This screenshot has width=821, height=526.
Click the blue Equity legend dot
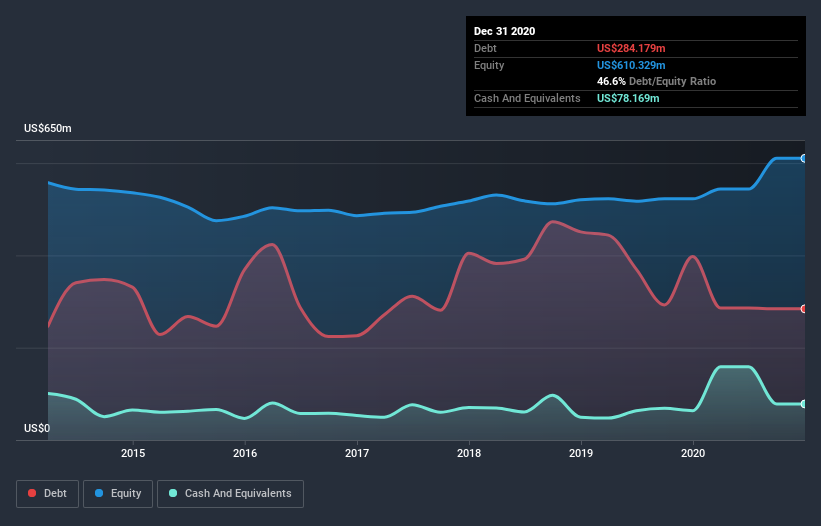point(99,493)
